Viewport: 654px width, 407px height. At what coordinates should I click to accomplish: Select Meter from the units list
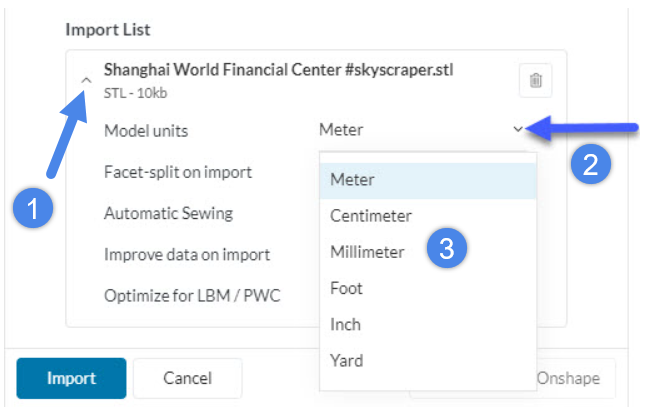[x=352, y=180]
